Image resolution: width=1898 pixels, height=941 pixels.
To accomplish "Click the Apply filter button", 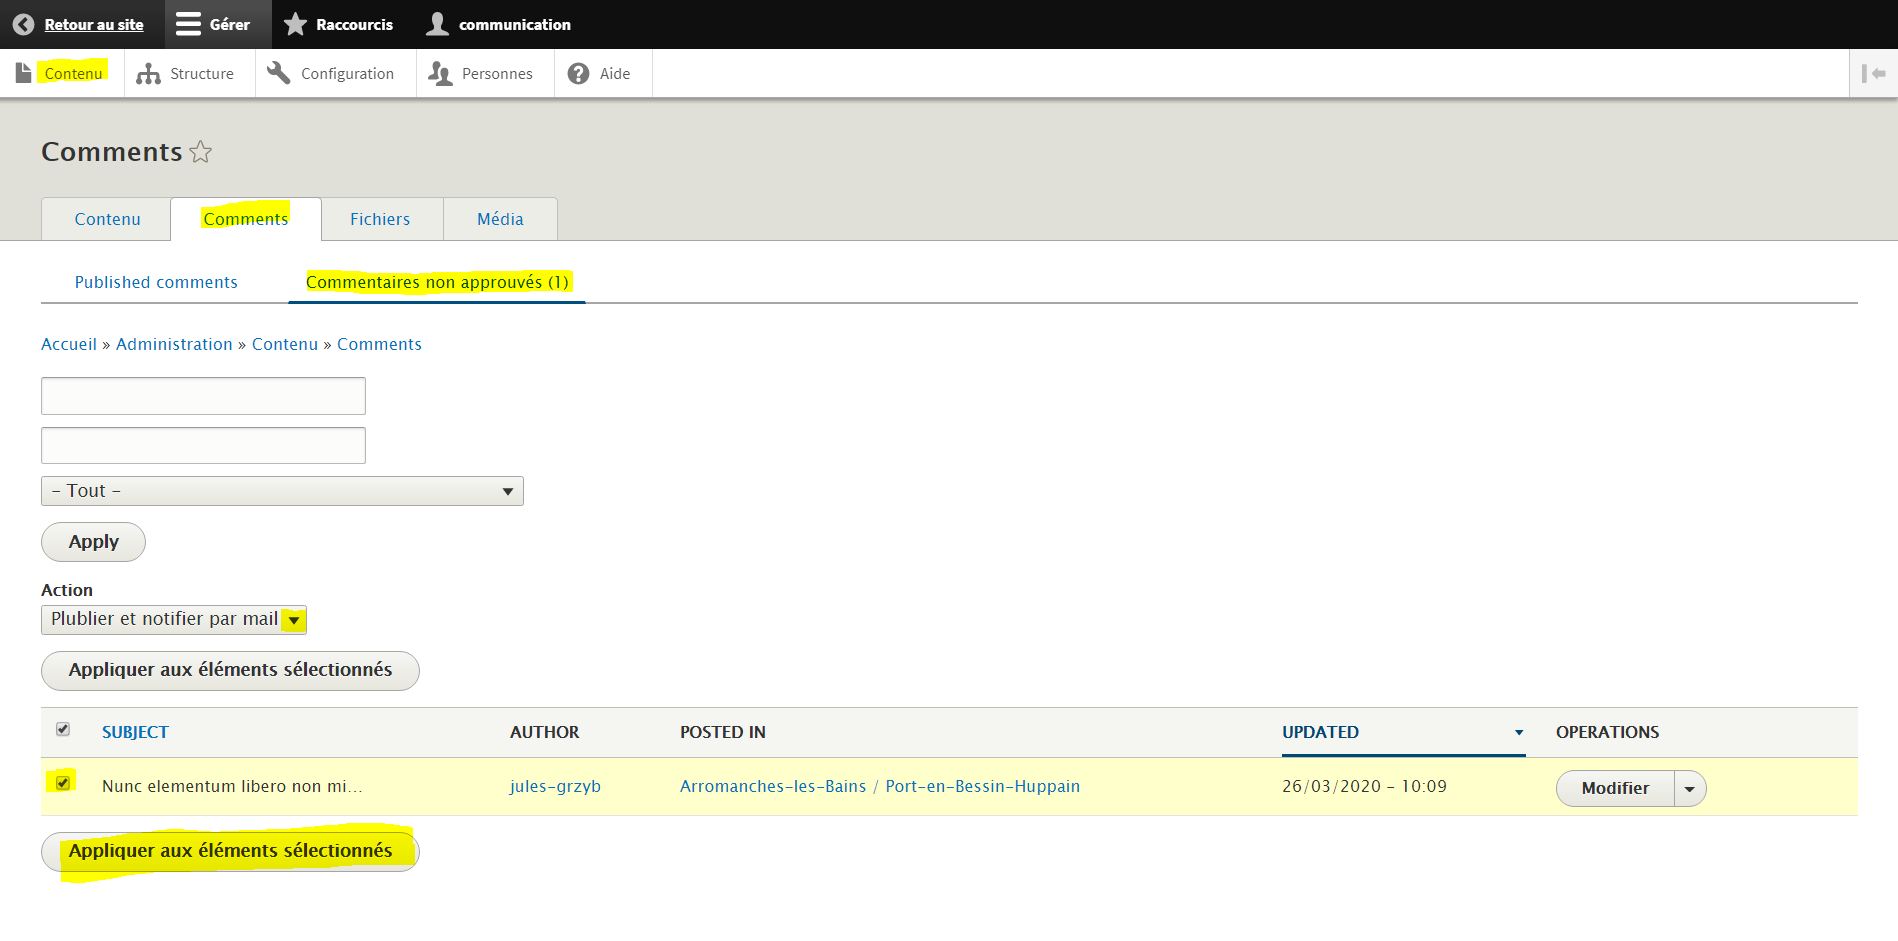I will click(x=93, y=542).
